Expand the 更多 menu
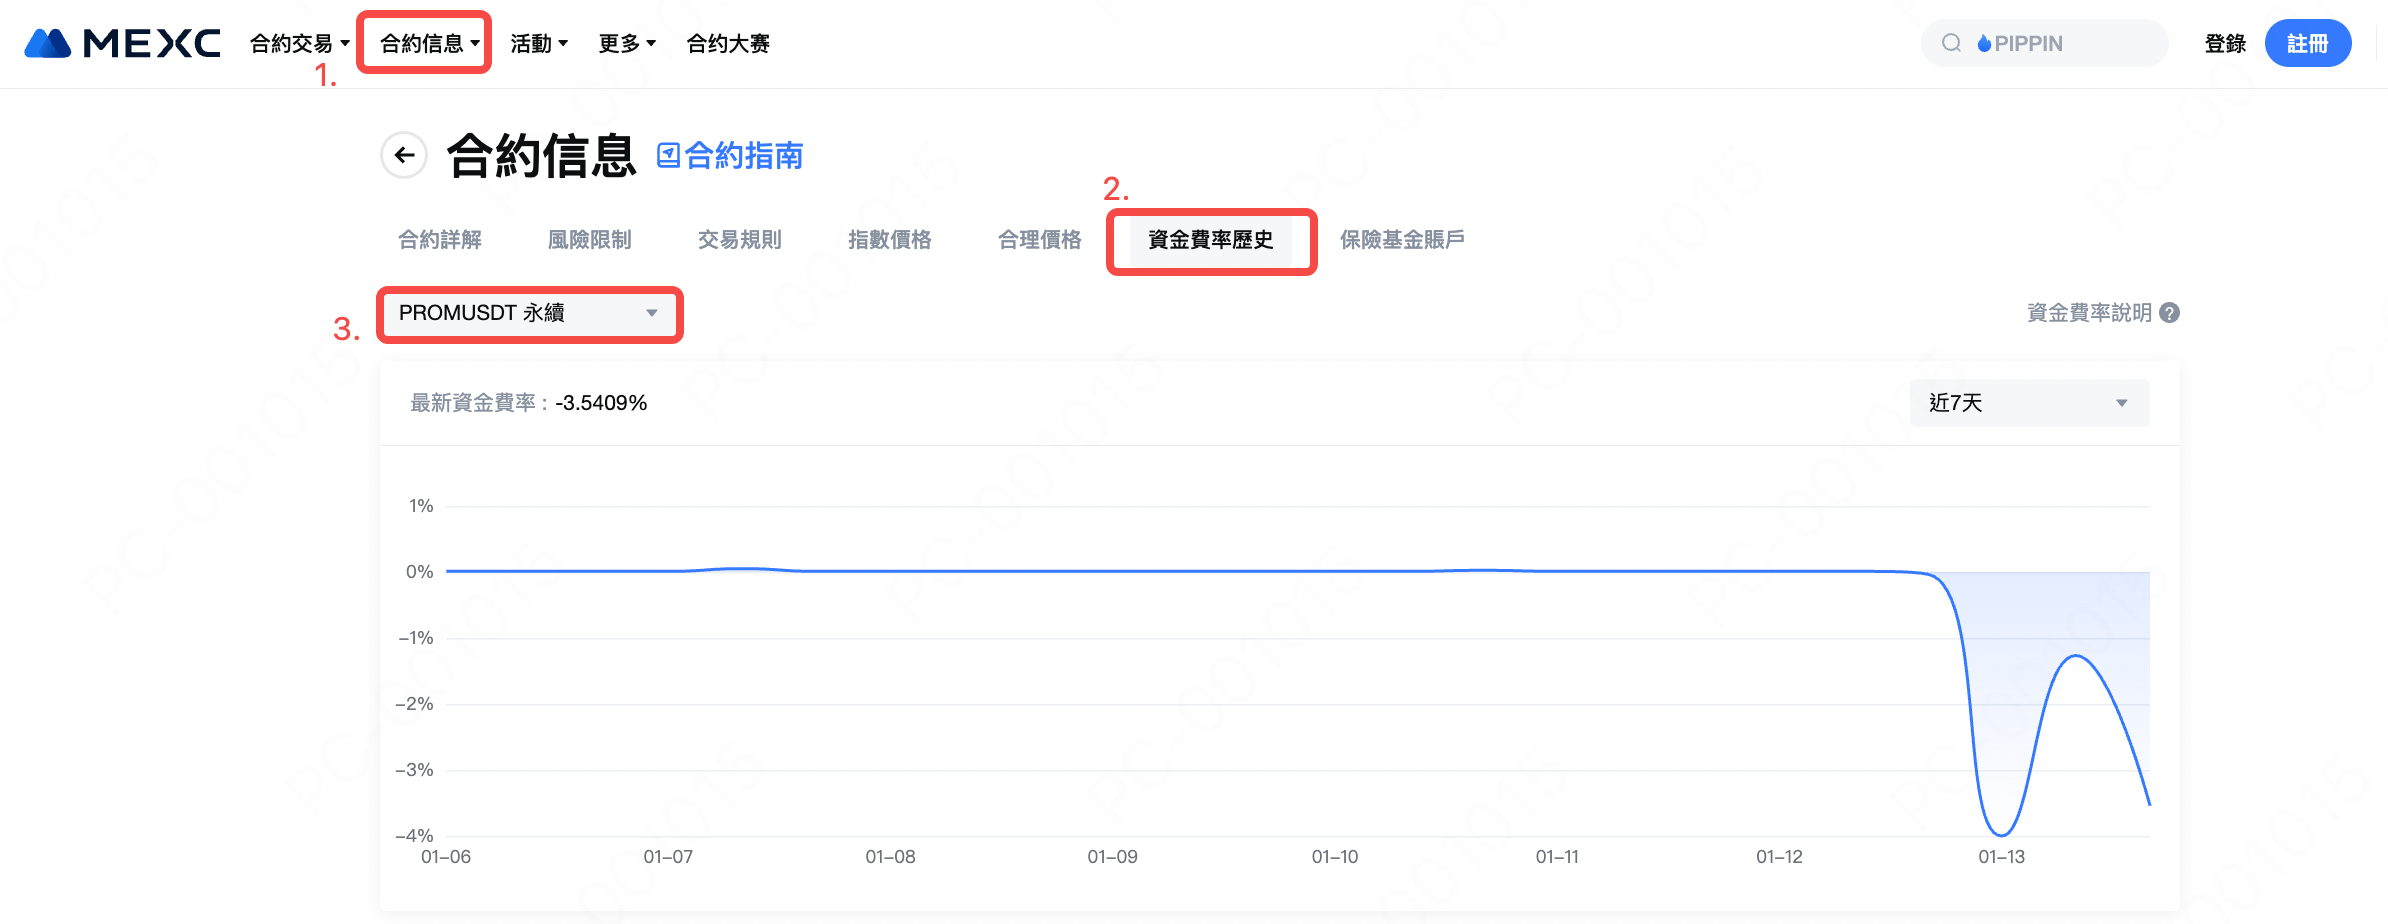This screenshot has width=2388, height=924. click(626, 43)
